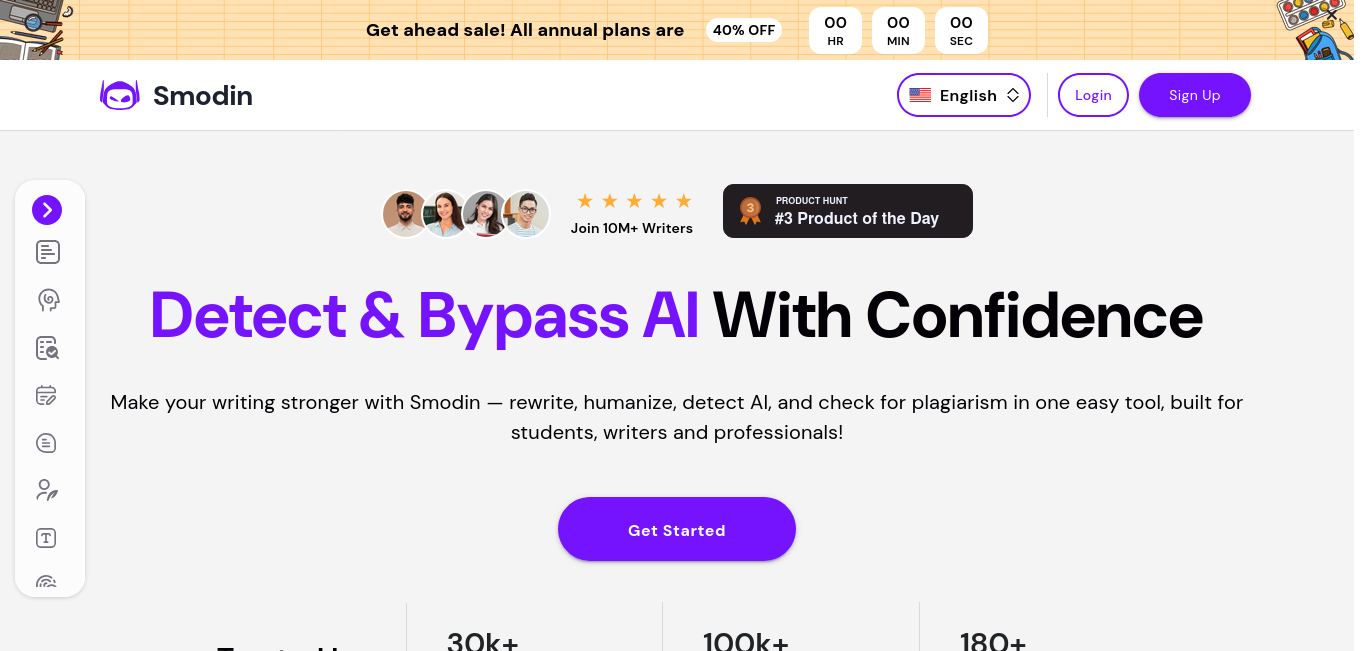Click the Smodin brand name text
The height and width of the screenshot is (651, 1366).
coord(203,96)
